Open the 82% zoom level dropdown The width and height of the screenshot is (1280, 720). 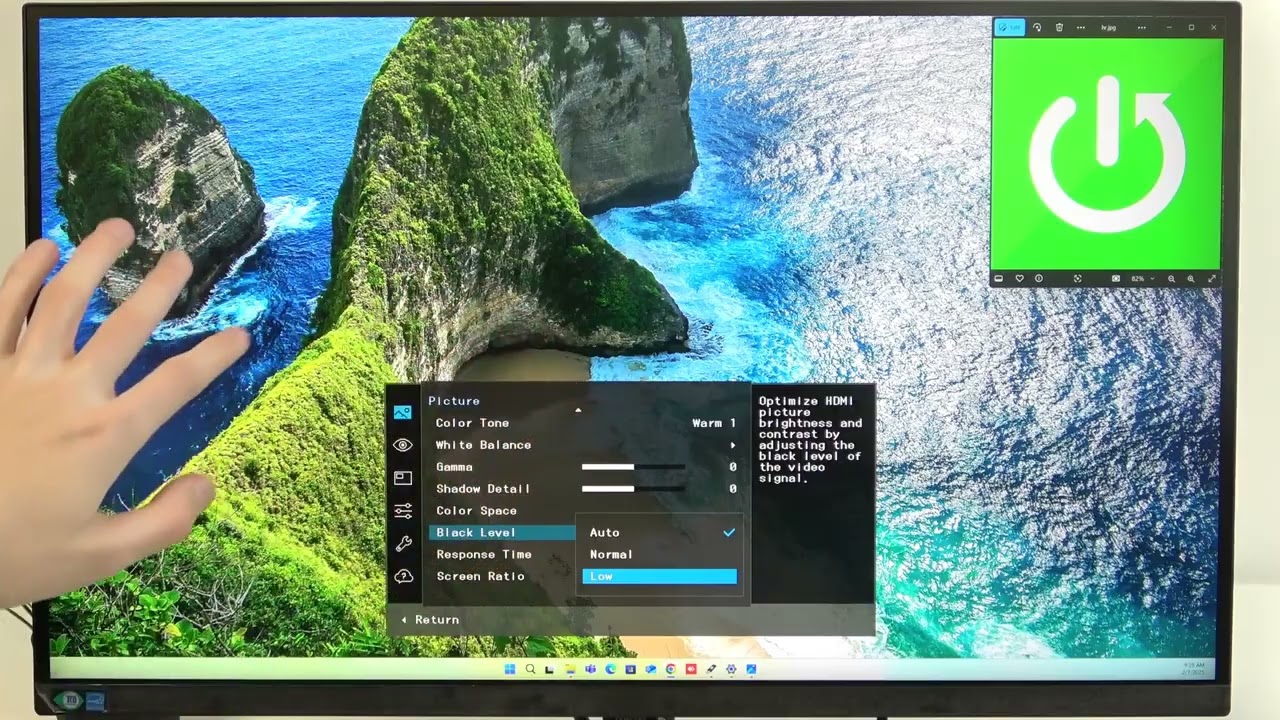pyautogui.click(x=1143, y=279)
